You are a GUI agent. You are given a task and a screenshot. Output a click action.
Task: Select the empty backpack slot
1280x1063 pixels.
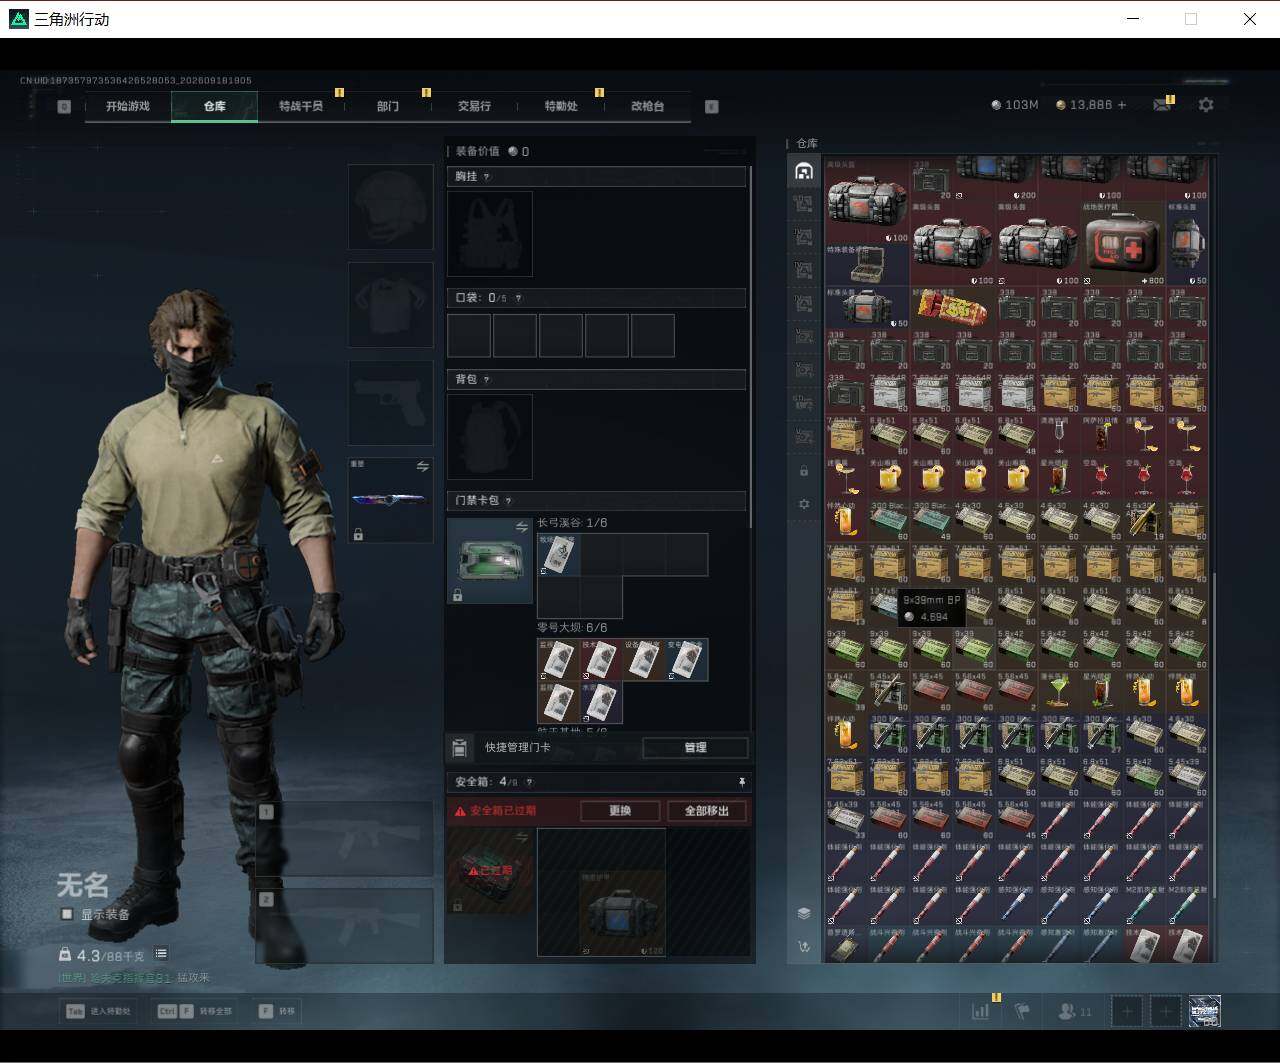pos(490,436)
